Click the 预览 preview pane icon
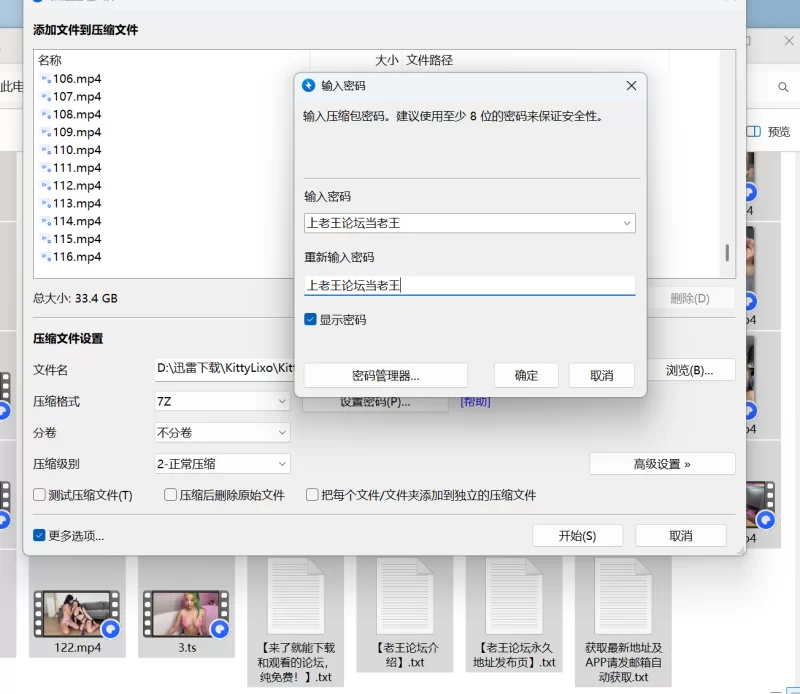The width and height of the screenshot is (800, 694). click(x=754, y=131)
